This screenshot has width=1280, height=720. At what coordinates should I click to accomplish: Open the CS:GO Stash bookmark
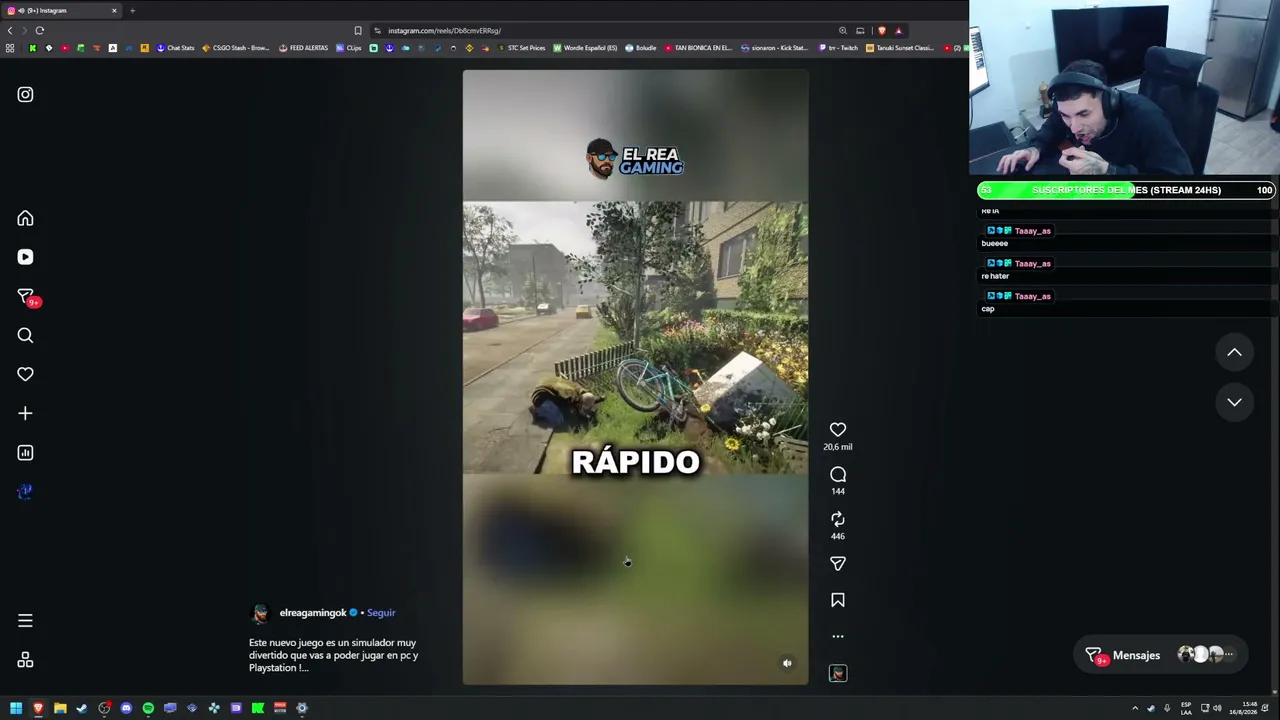[236, 48]
